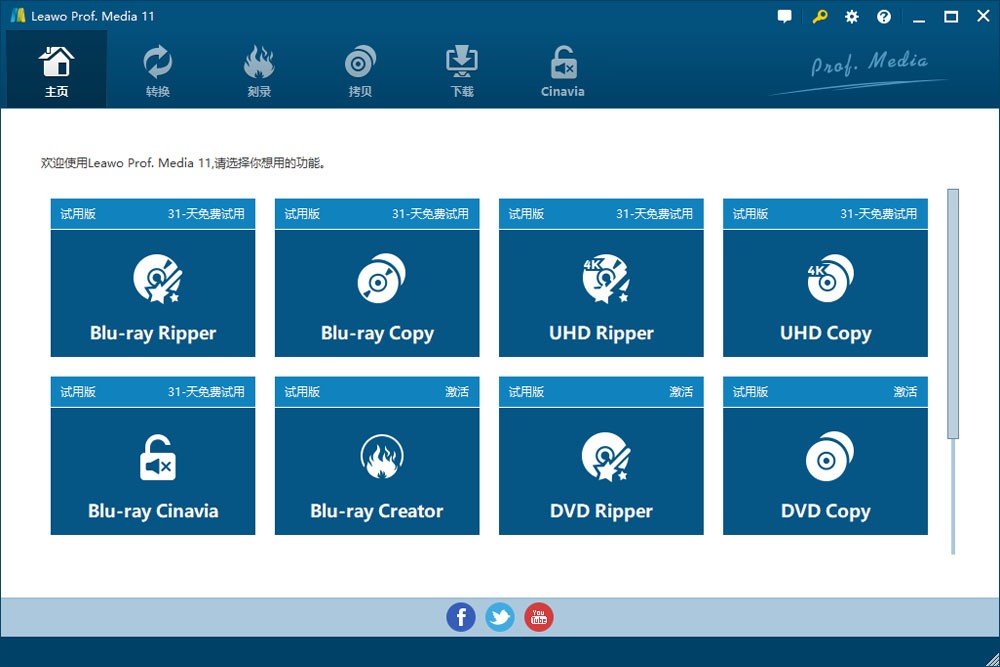Open Blu-ray Cinavia unlock icon
Image resolution: width=1000 pixels, height=667 pixels.
158,457
